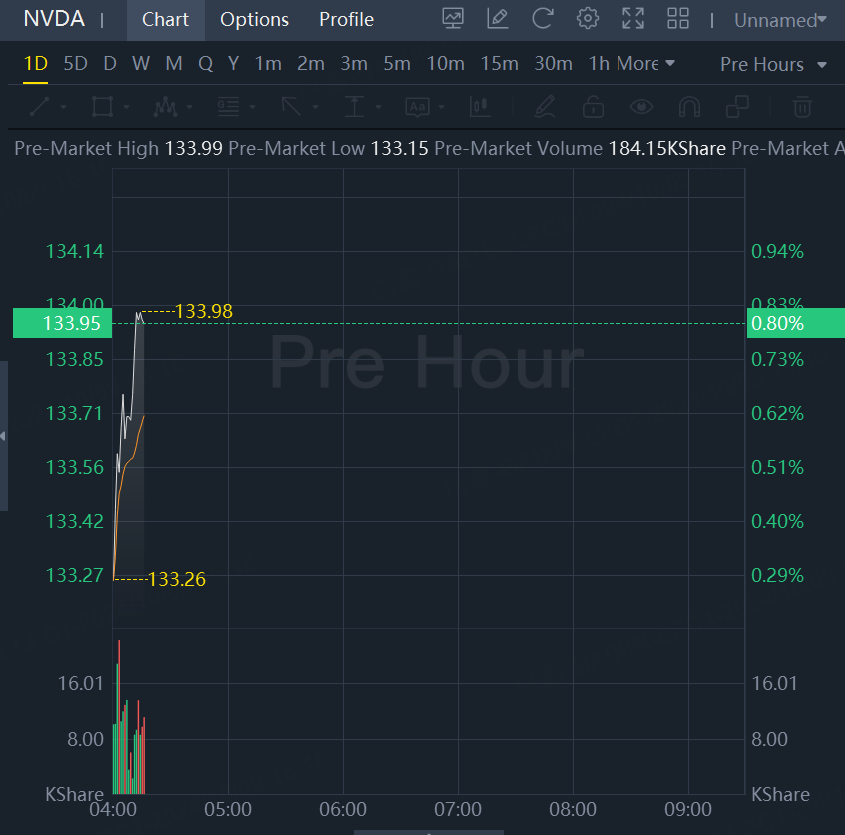The width and height of the screenshot is (845, 835).
Task: Select the 1h interval
Action: coord(599,64)
